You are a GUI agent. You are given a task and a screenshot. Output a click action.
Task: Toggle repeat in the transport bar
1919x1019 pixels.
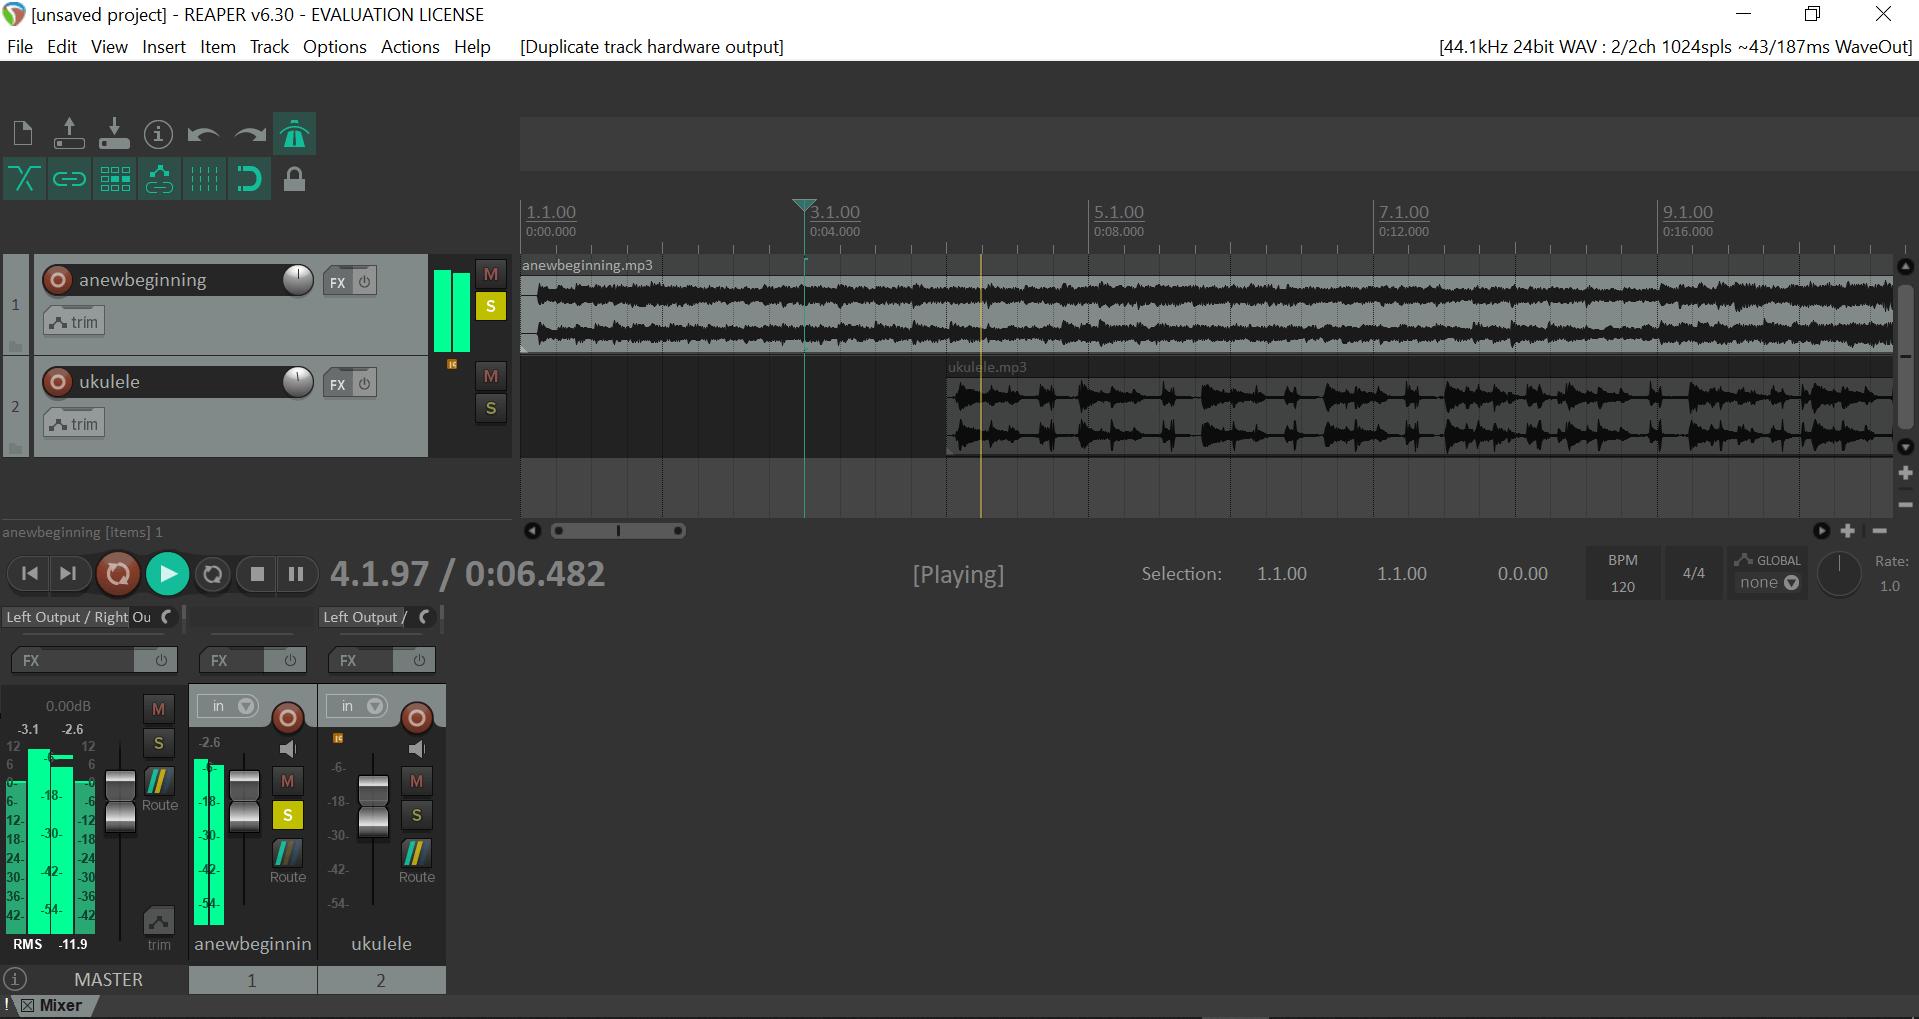(x=212, y=574)
